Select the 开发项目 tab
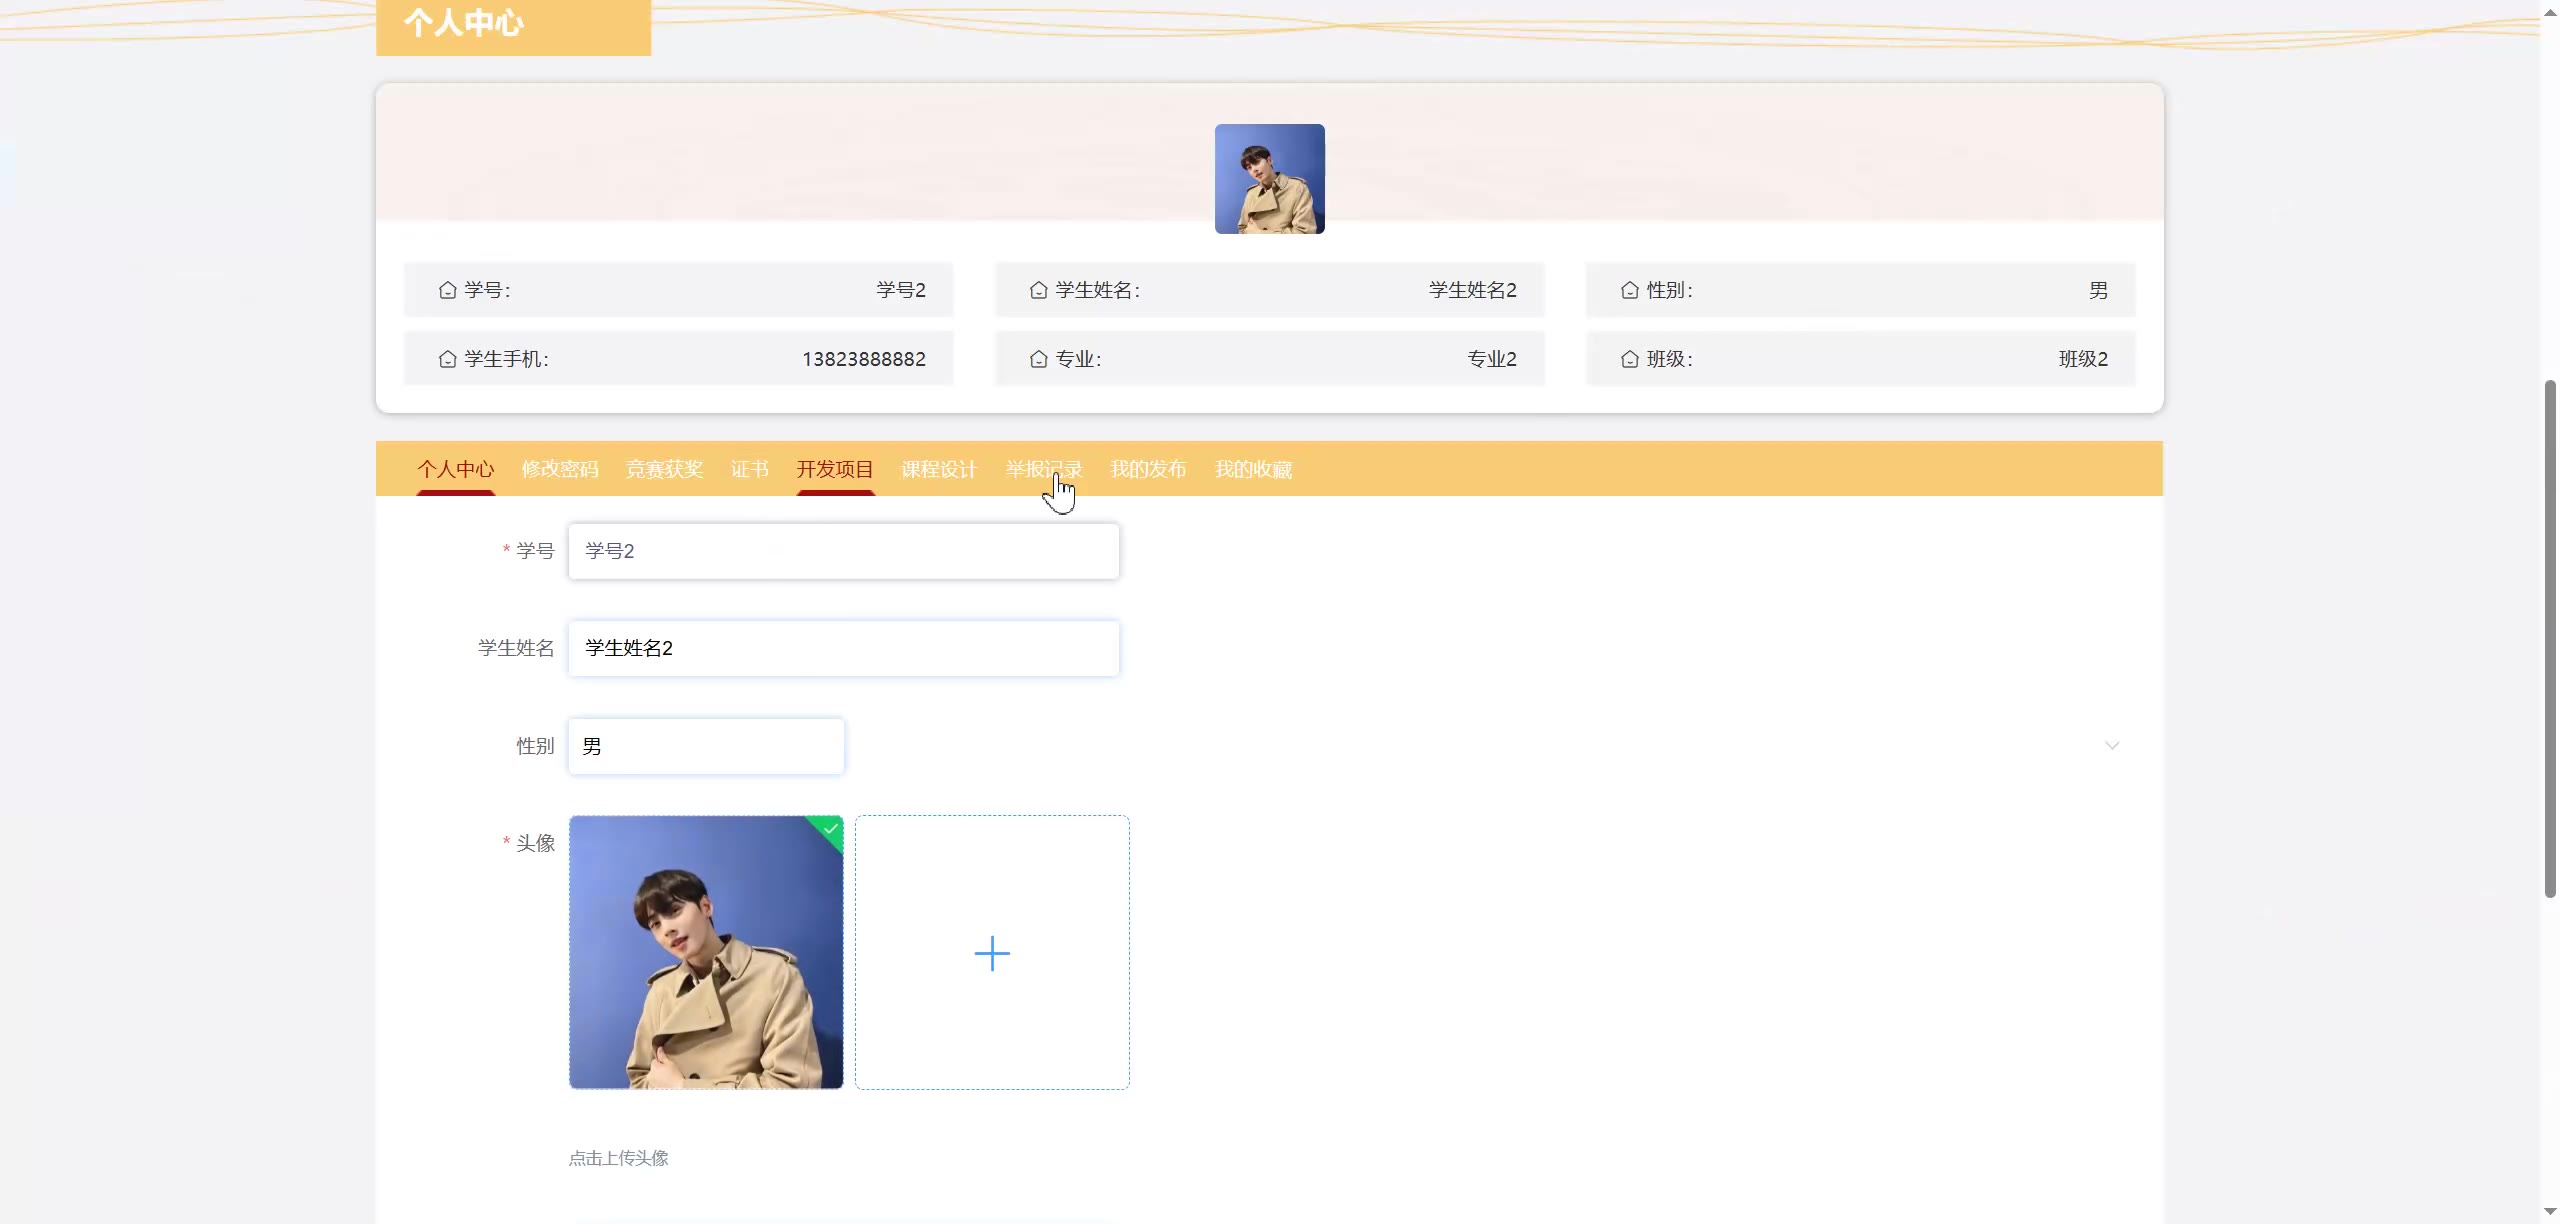The height and width of the screenshot is (1224, 2560). coord(835,469)
